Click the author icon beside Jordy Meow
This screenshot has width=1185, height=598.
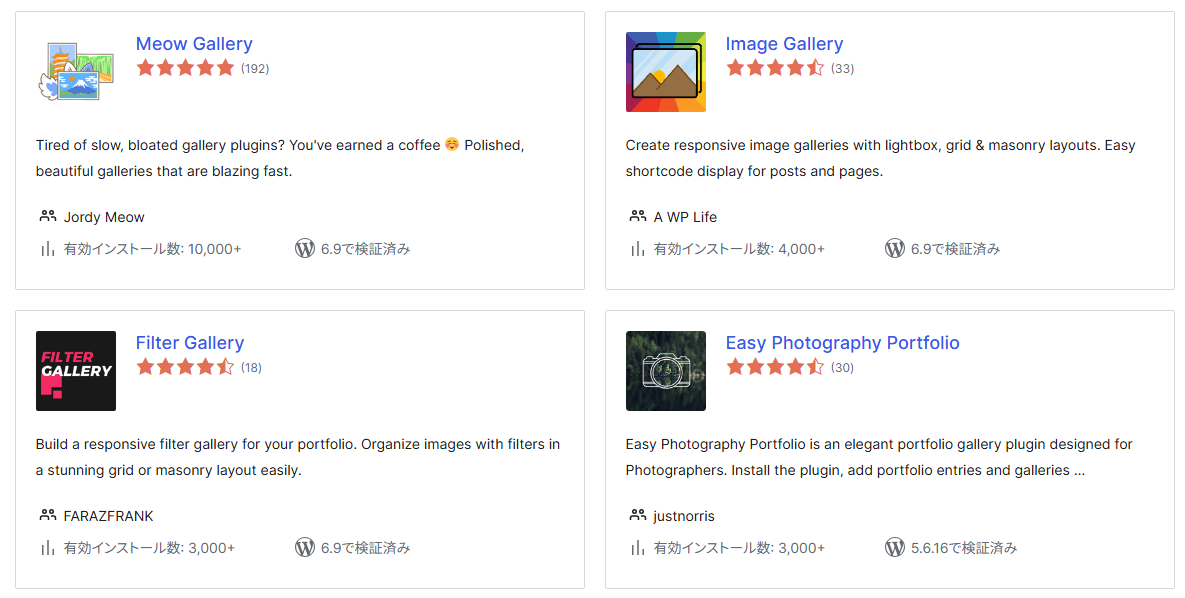tap(47, 216)
